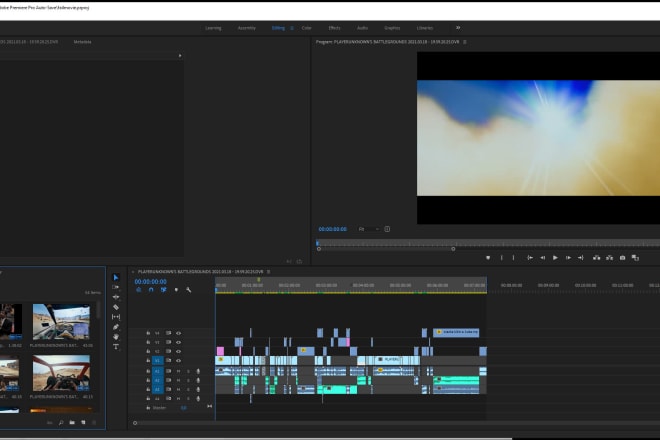Select the Ripple Edit tool
Image resolution: width=660 pixels, height=440 pixels.
(116, 297)
